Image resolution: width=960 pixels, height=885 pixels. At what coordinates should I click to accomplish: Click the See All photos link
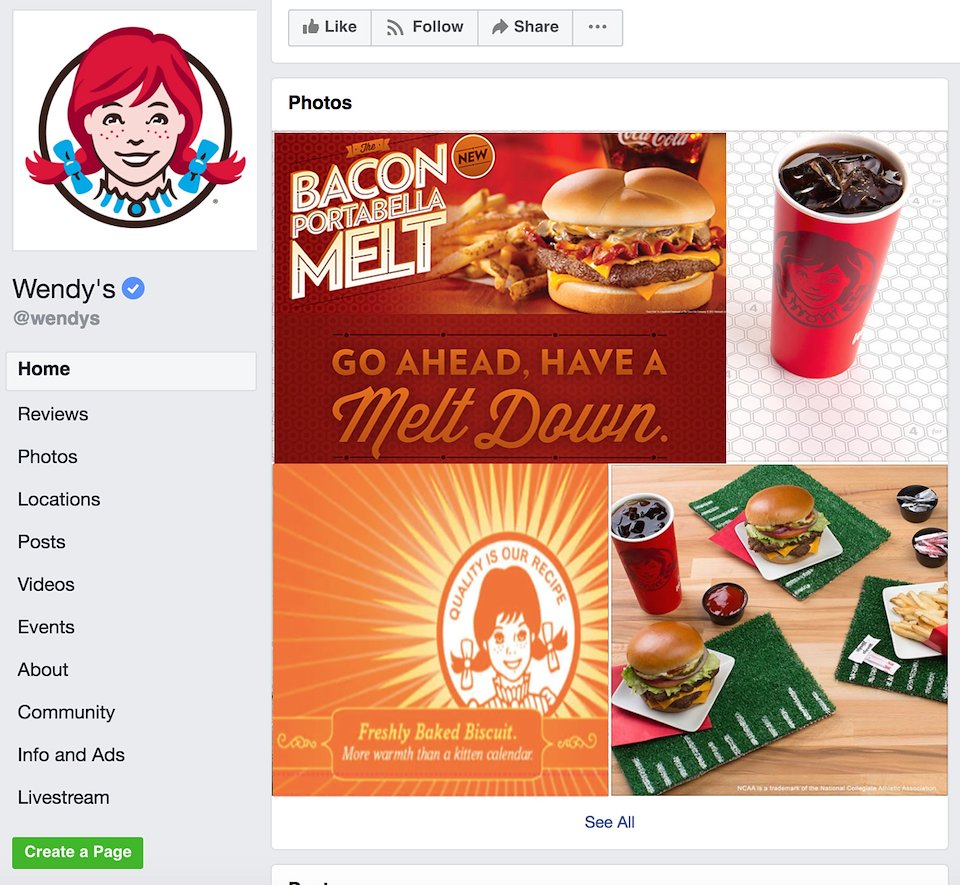click(x=609, y=822)
